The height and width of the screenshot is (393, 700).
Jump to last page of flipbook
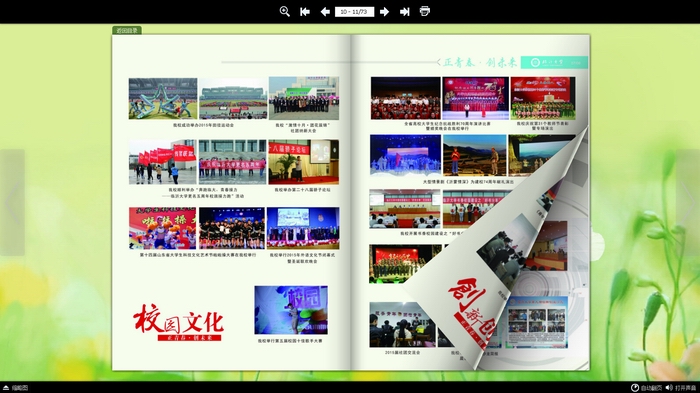[404, 12]
